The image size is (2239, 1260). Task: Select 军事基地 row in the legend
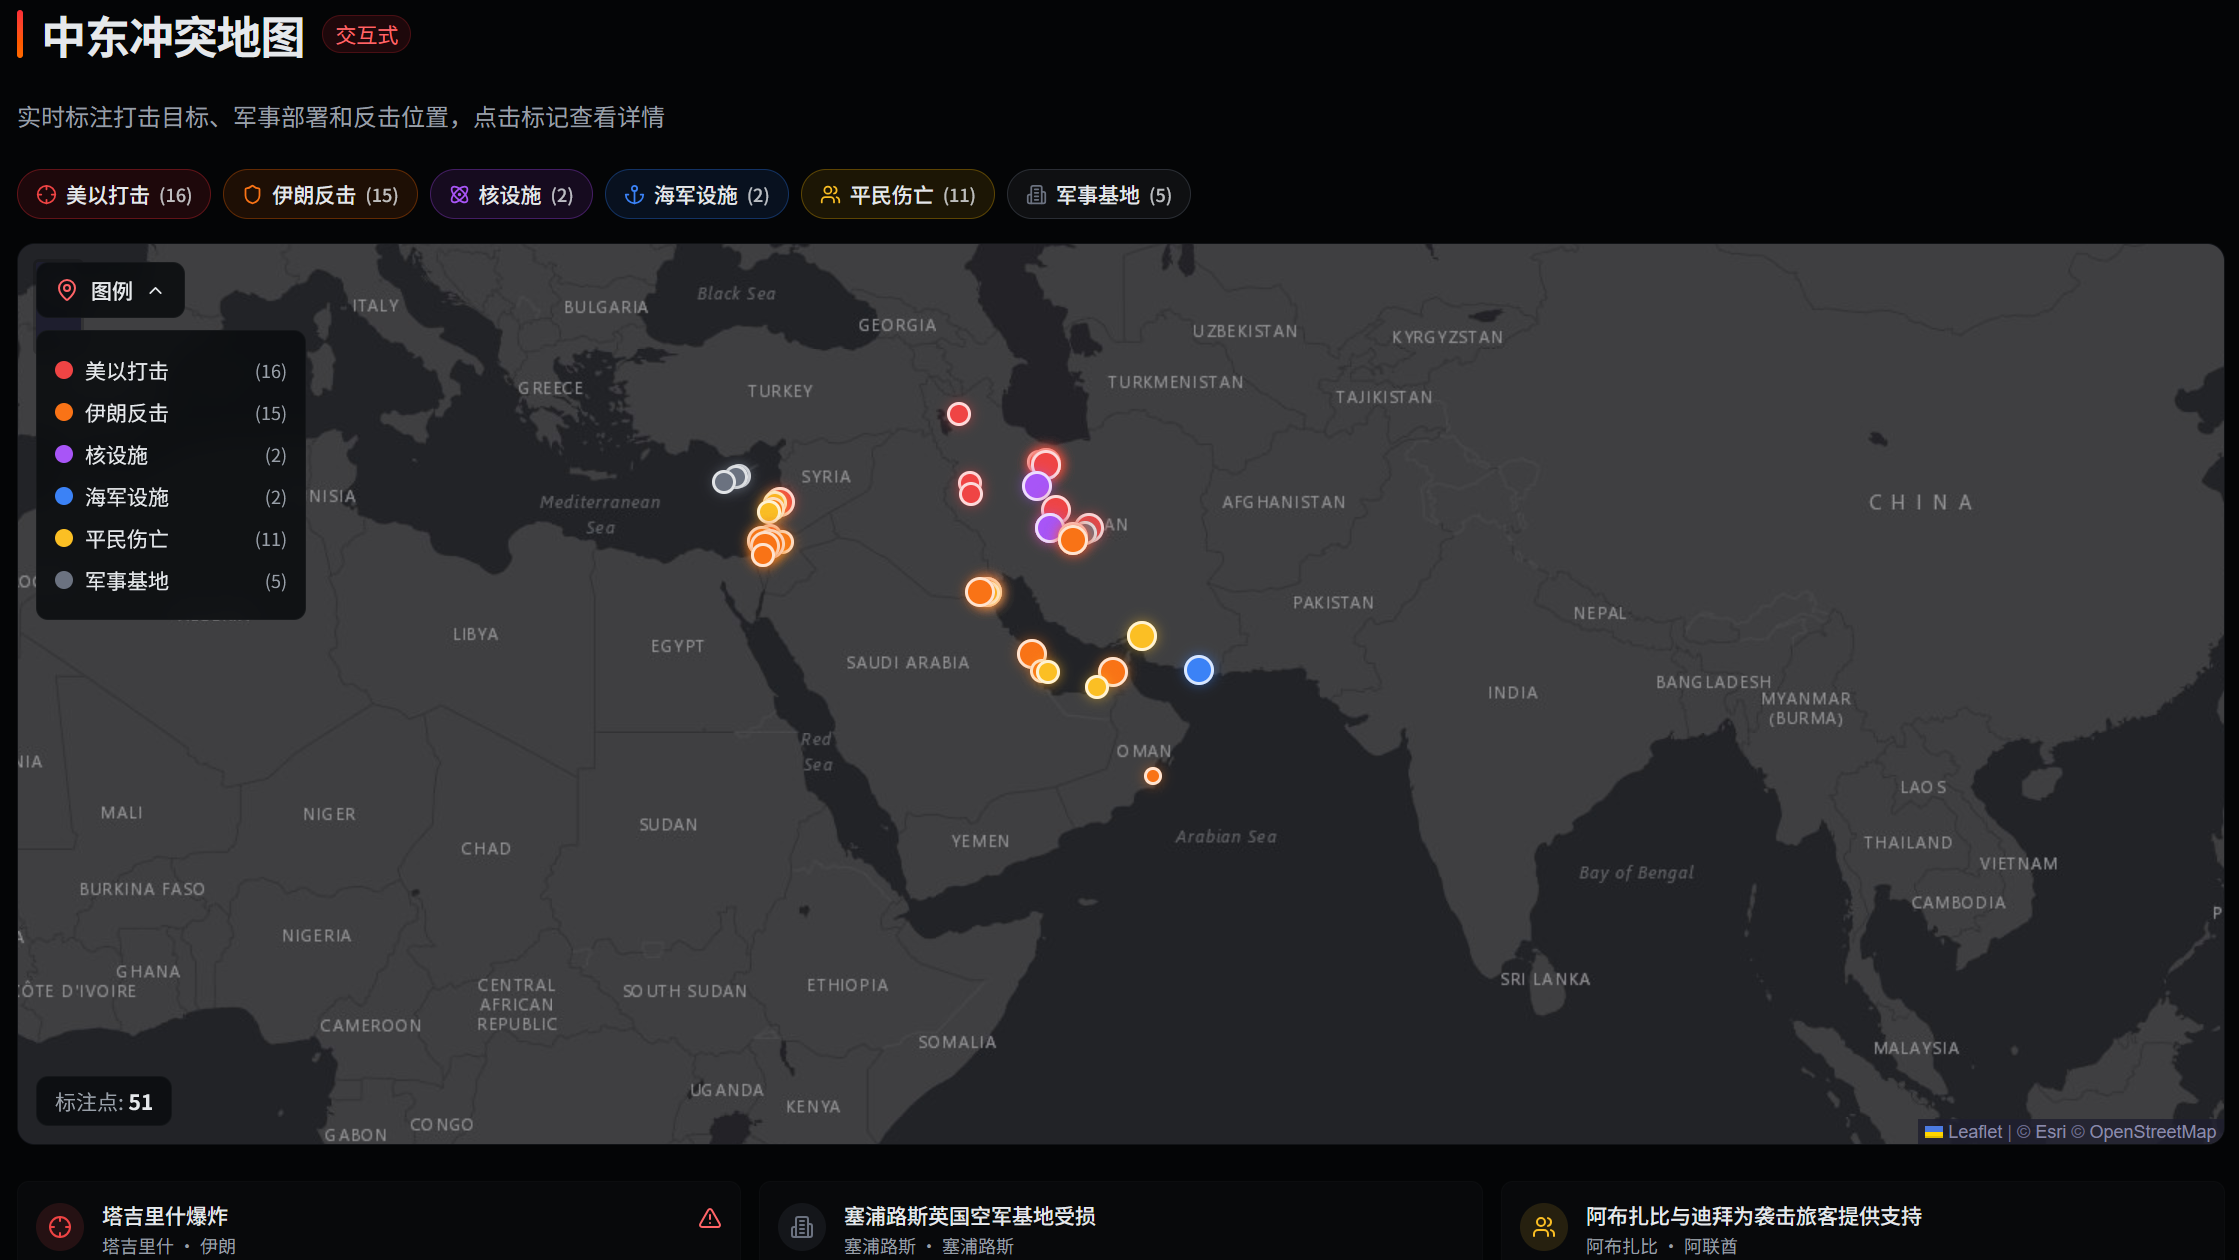pyautogui.click(x=127, y=581)
